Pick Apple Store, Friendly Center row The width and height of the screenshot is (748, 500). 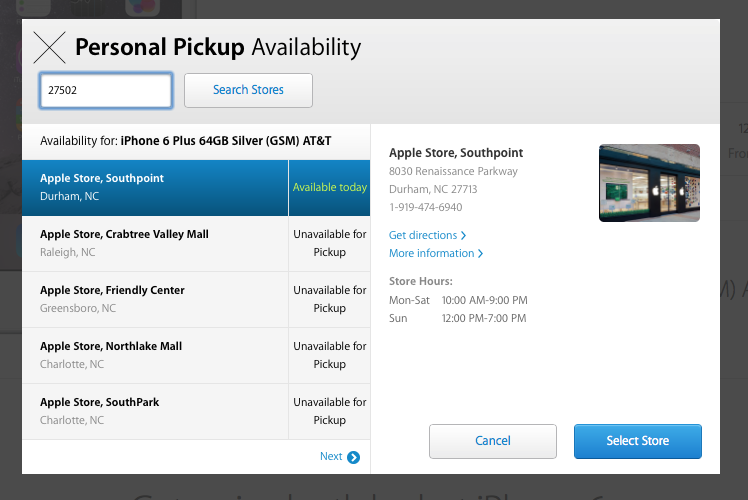(x=155, y=299)
